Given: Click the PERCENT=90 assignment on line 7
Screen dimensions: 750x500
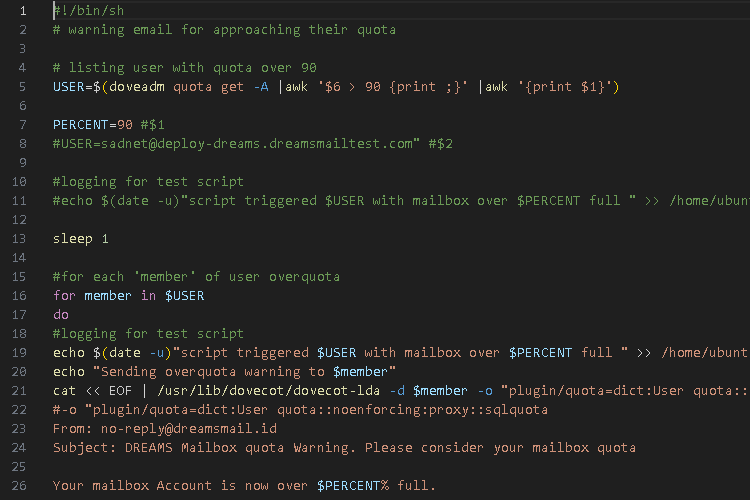Looking at the screenshot, I should coord(92,125).
